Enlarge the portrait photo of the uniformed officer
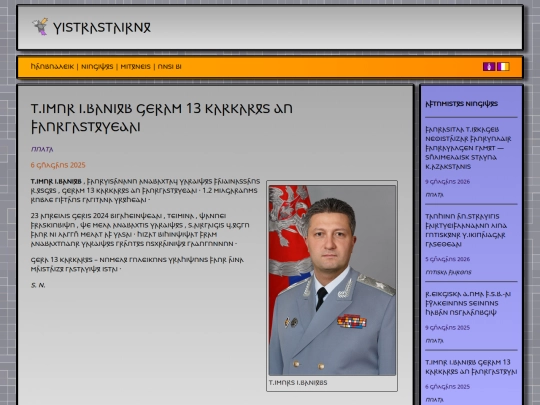Image resolution: width=540 pixels, height=405 pixels. 332,280
